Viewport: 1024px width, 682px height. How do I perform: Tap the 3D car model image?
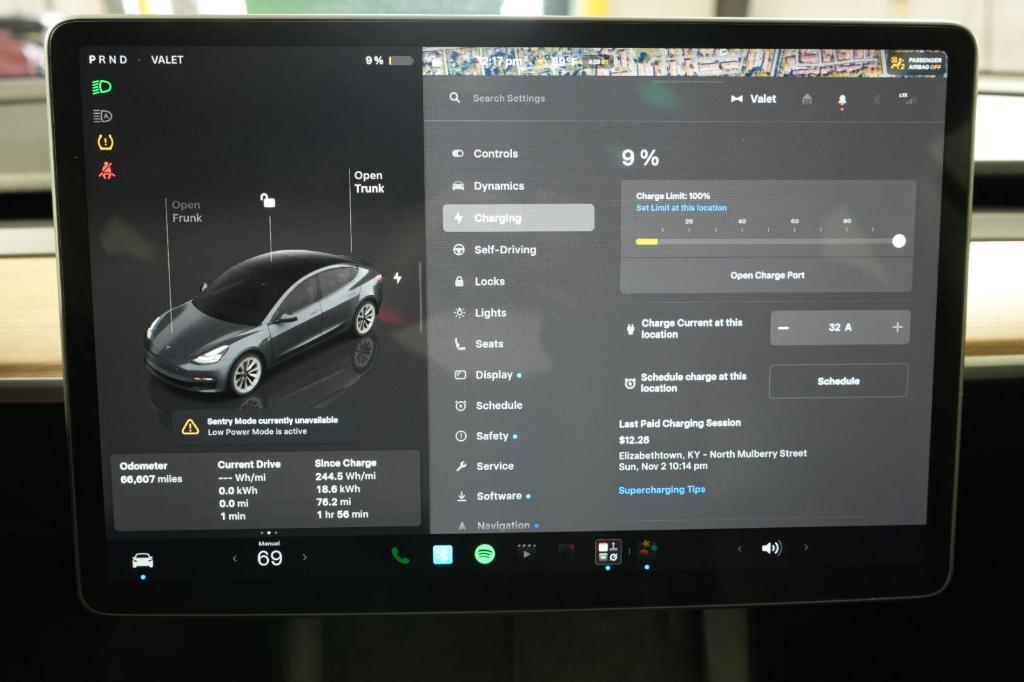pos(264,323)
